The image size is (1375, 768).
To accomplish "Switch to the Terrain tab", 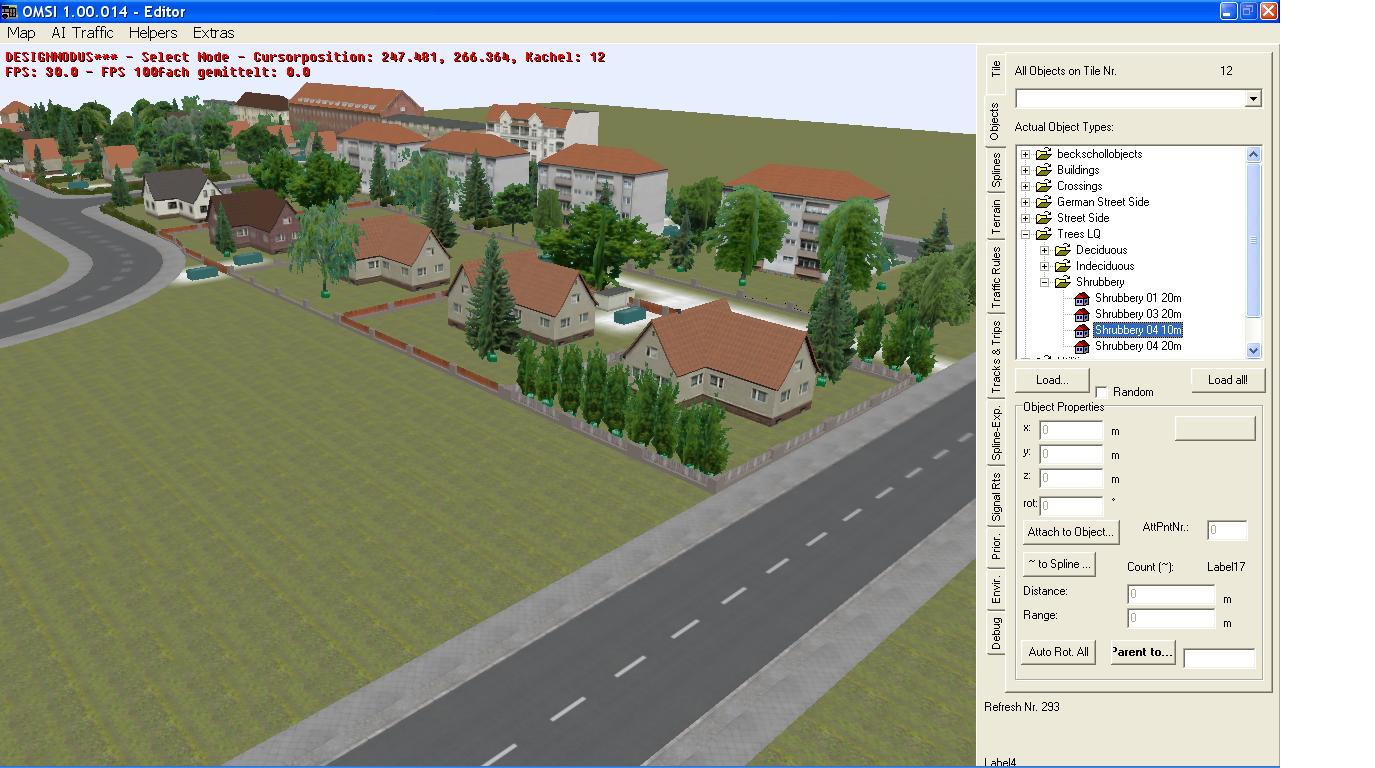I will pyautogui.click(x=995, y=217).
